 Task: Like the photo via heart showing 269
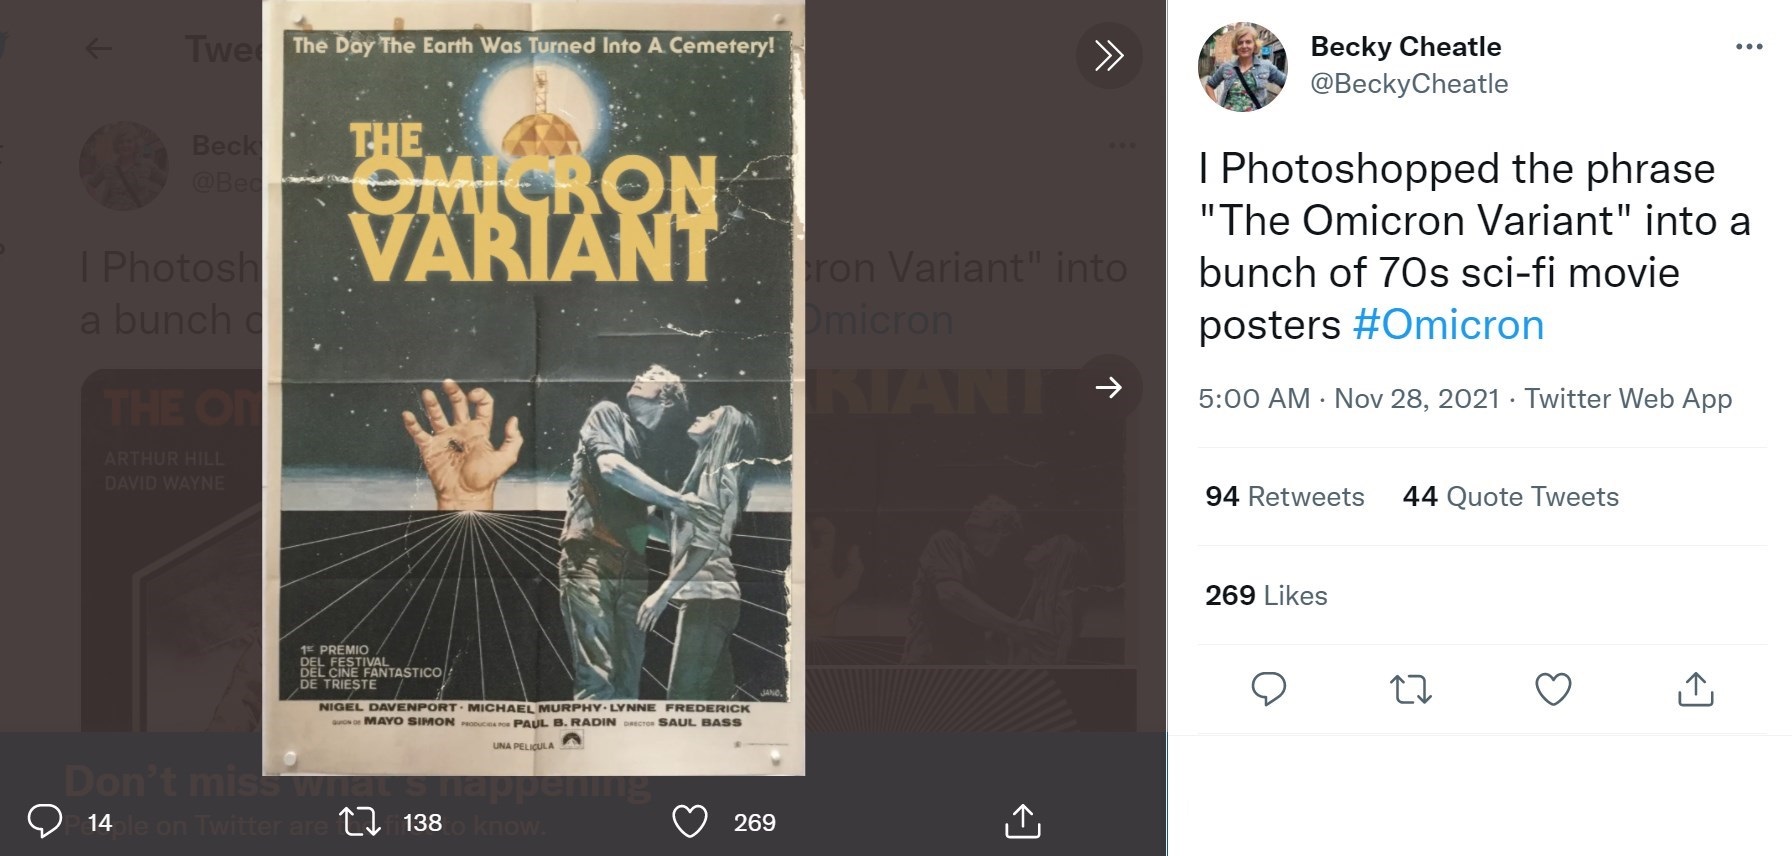point(689,822)
